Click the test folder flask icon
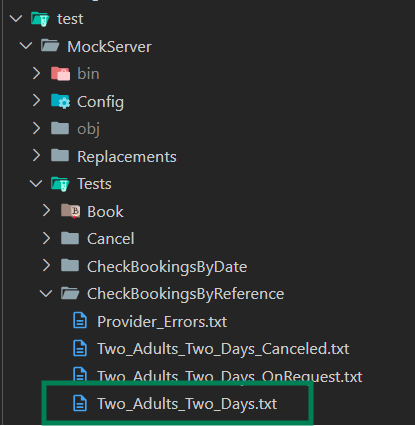Screen dimensions: 415x426 pos(40,19)
